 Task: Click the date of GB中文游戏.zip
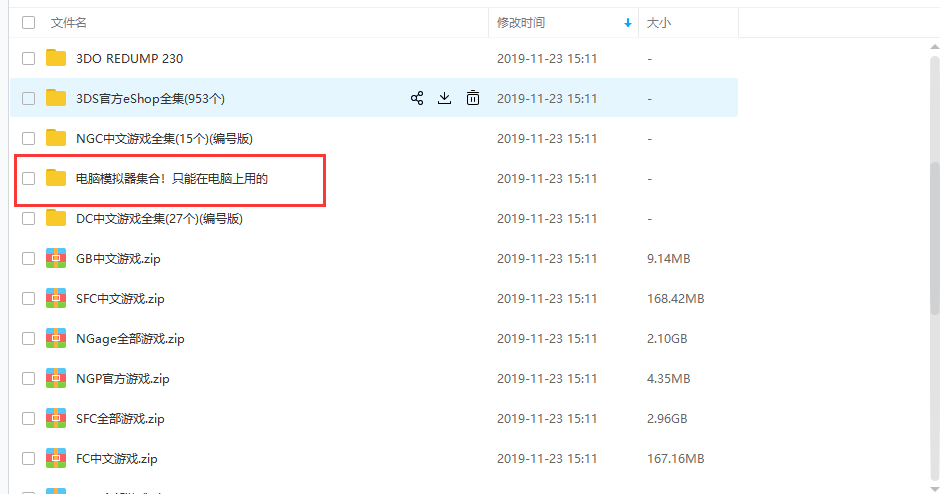547,258
